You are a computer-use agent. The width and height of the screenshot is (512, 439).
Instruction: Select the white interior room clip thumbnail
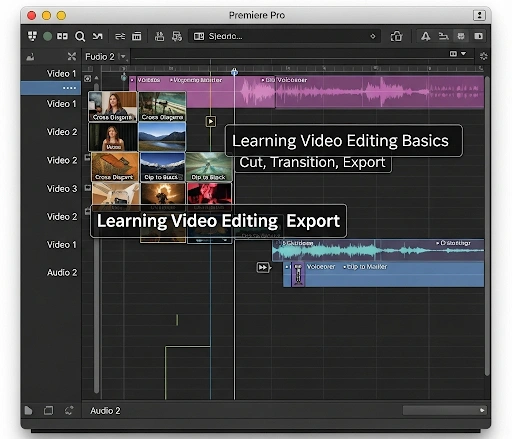[115, 194]
